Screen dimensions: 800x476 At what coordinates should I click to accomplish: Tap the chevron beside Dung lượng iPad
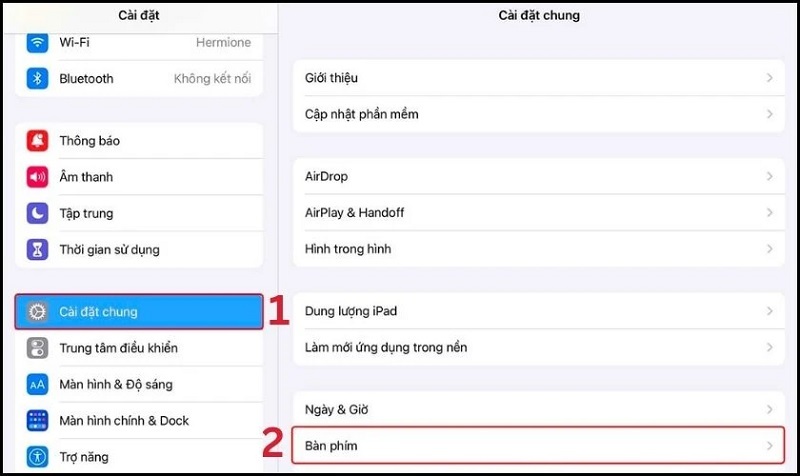(x=769, y=311)
